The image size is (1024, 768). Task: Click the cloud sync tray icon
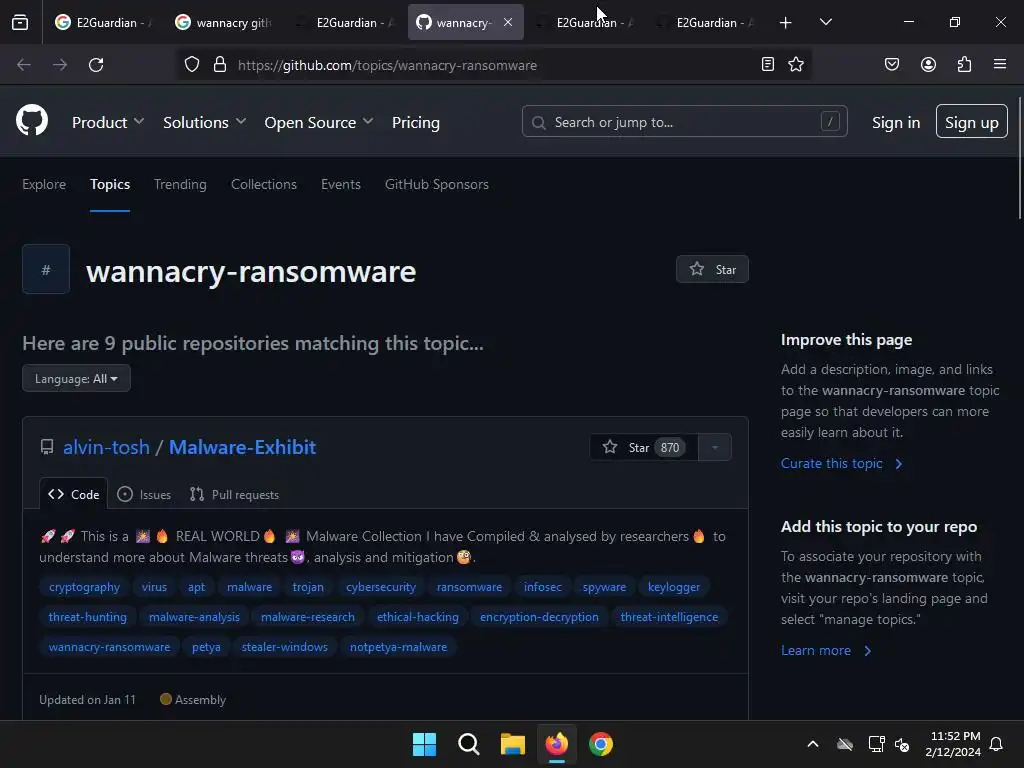(x=845, y=744)
